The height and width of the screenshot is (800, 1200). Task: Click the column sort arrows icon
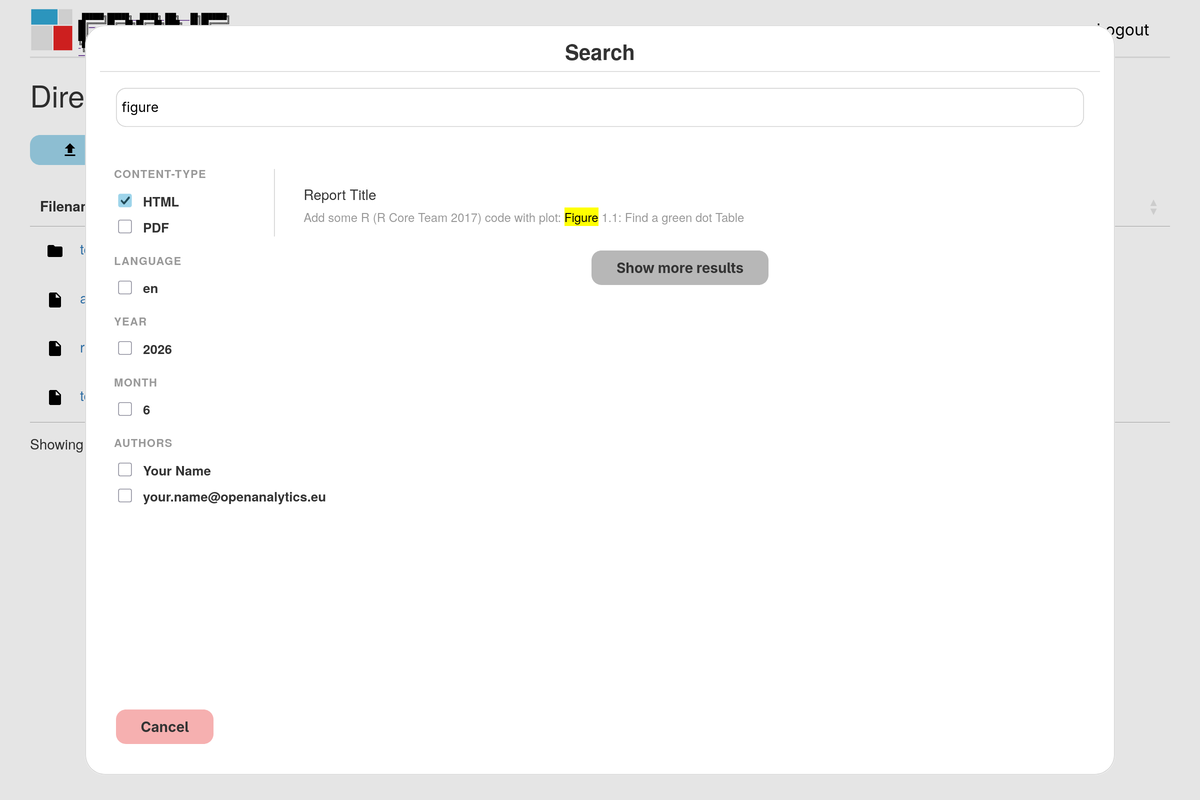point(1153,207)
